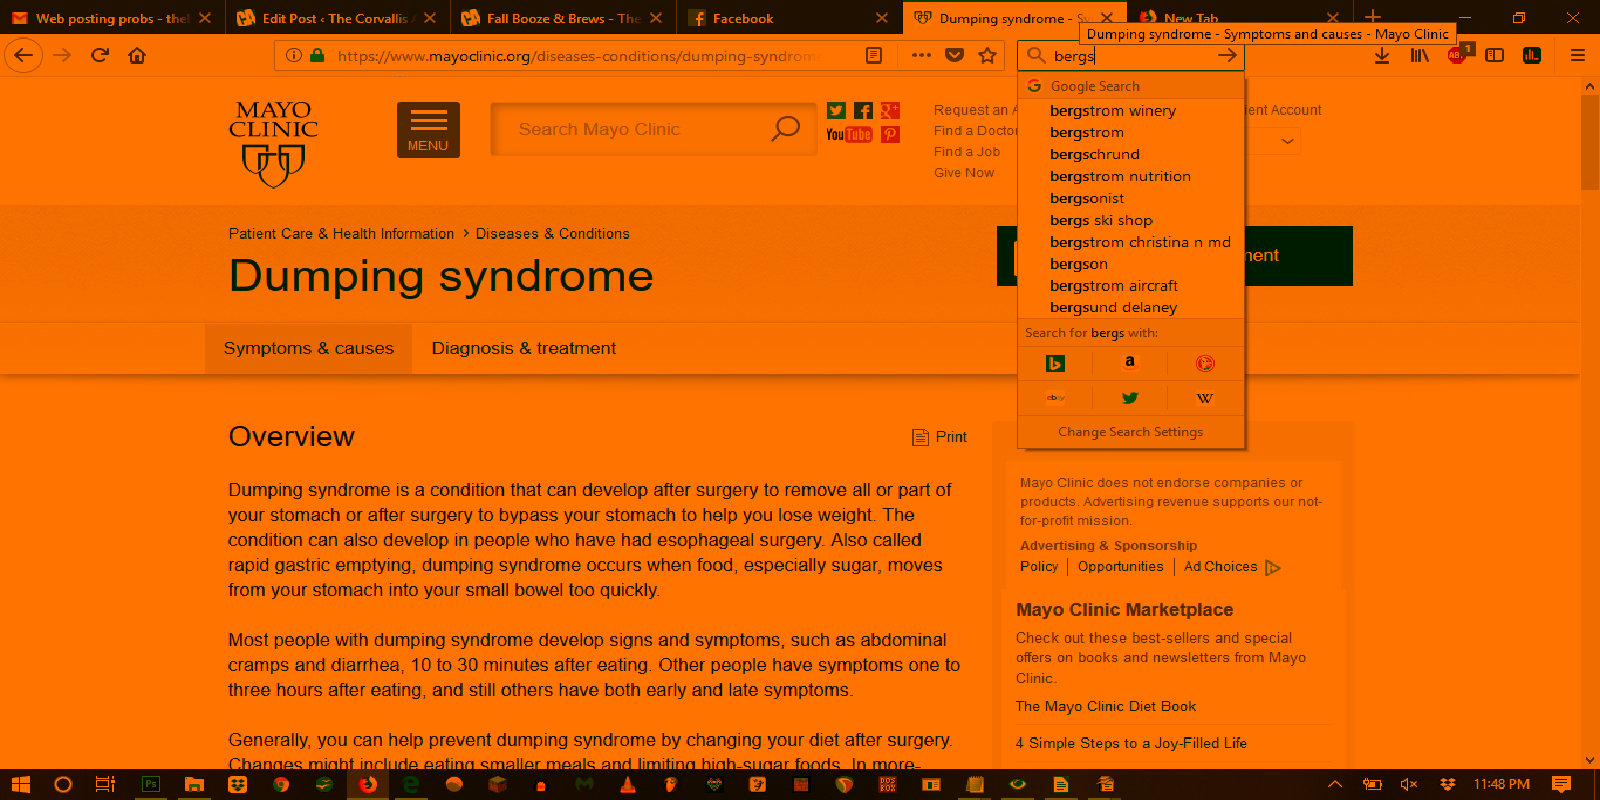1600x800 pixels.
Task: Open the site security padlock info
Action: coord(317,56)
